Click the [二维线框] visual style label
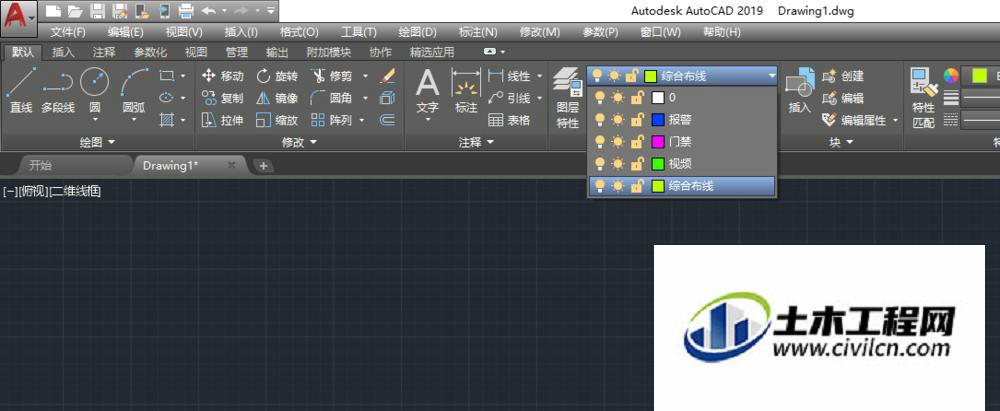This screenshot has width=1000, height=411. [74, 191]
